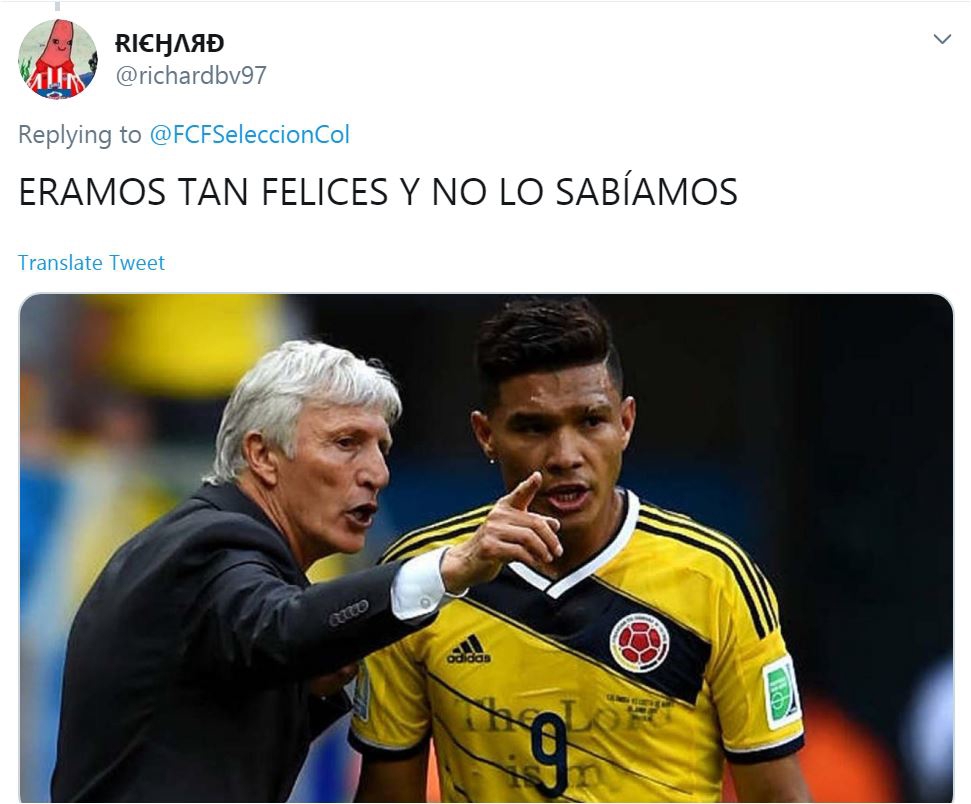Open the @richardbv97 handle
This screenshot has height=804, width=971.
click(x=191, y=76)
